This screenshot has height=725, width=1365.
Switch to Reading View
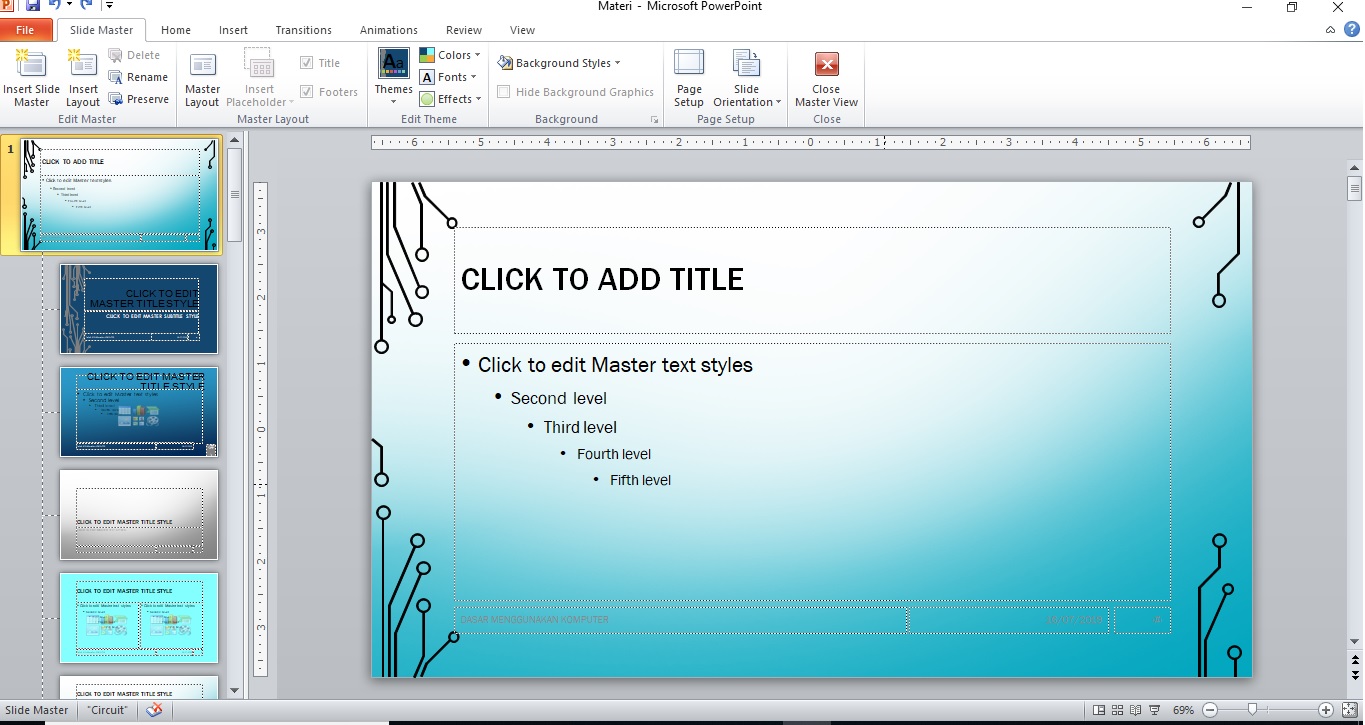coord(1137,710)
